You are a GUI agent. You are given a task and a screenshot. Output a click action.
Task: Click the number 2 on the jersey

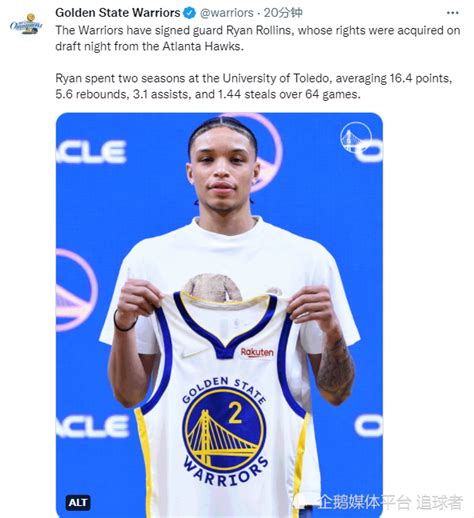coord(235,412)
